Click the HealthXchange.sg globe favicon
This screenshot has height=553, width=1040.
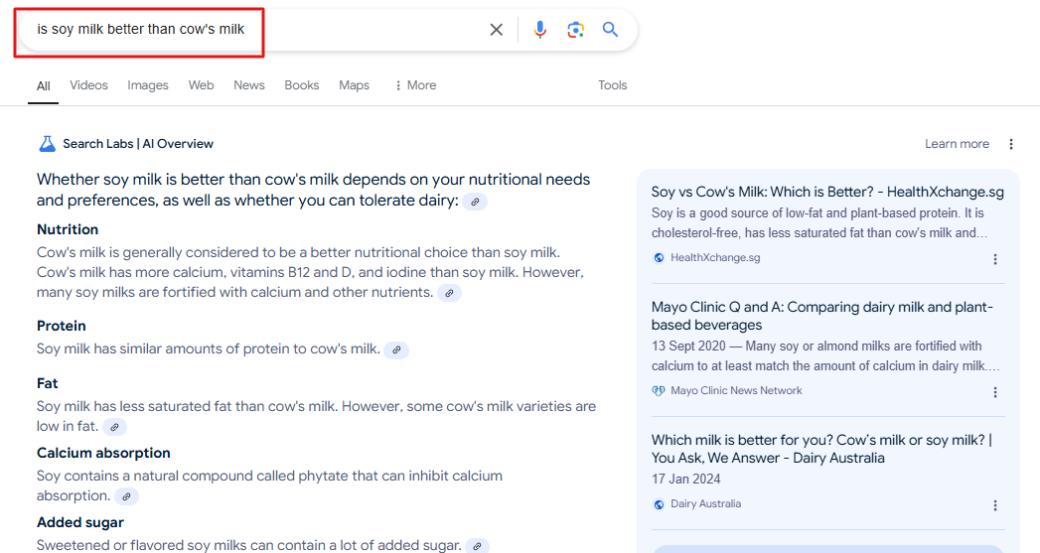coord(659,258)
